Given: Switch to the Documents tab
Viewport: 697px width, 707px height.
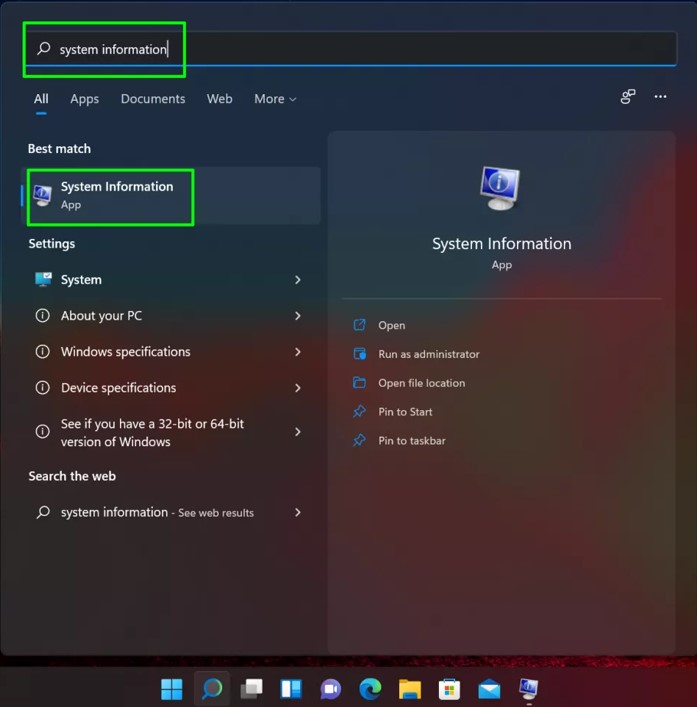Looking at the screenshot, I should (x=153, y=99).
